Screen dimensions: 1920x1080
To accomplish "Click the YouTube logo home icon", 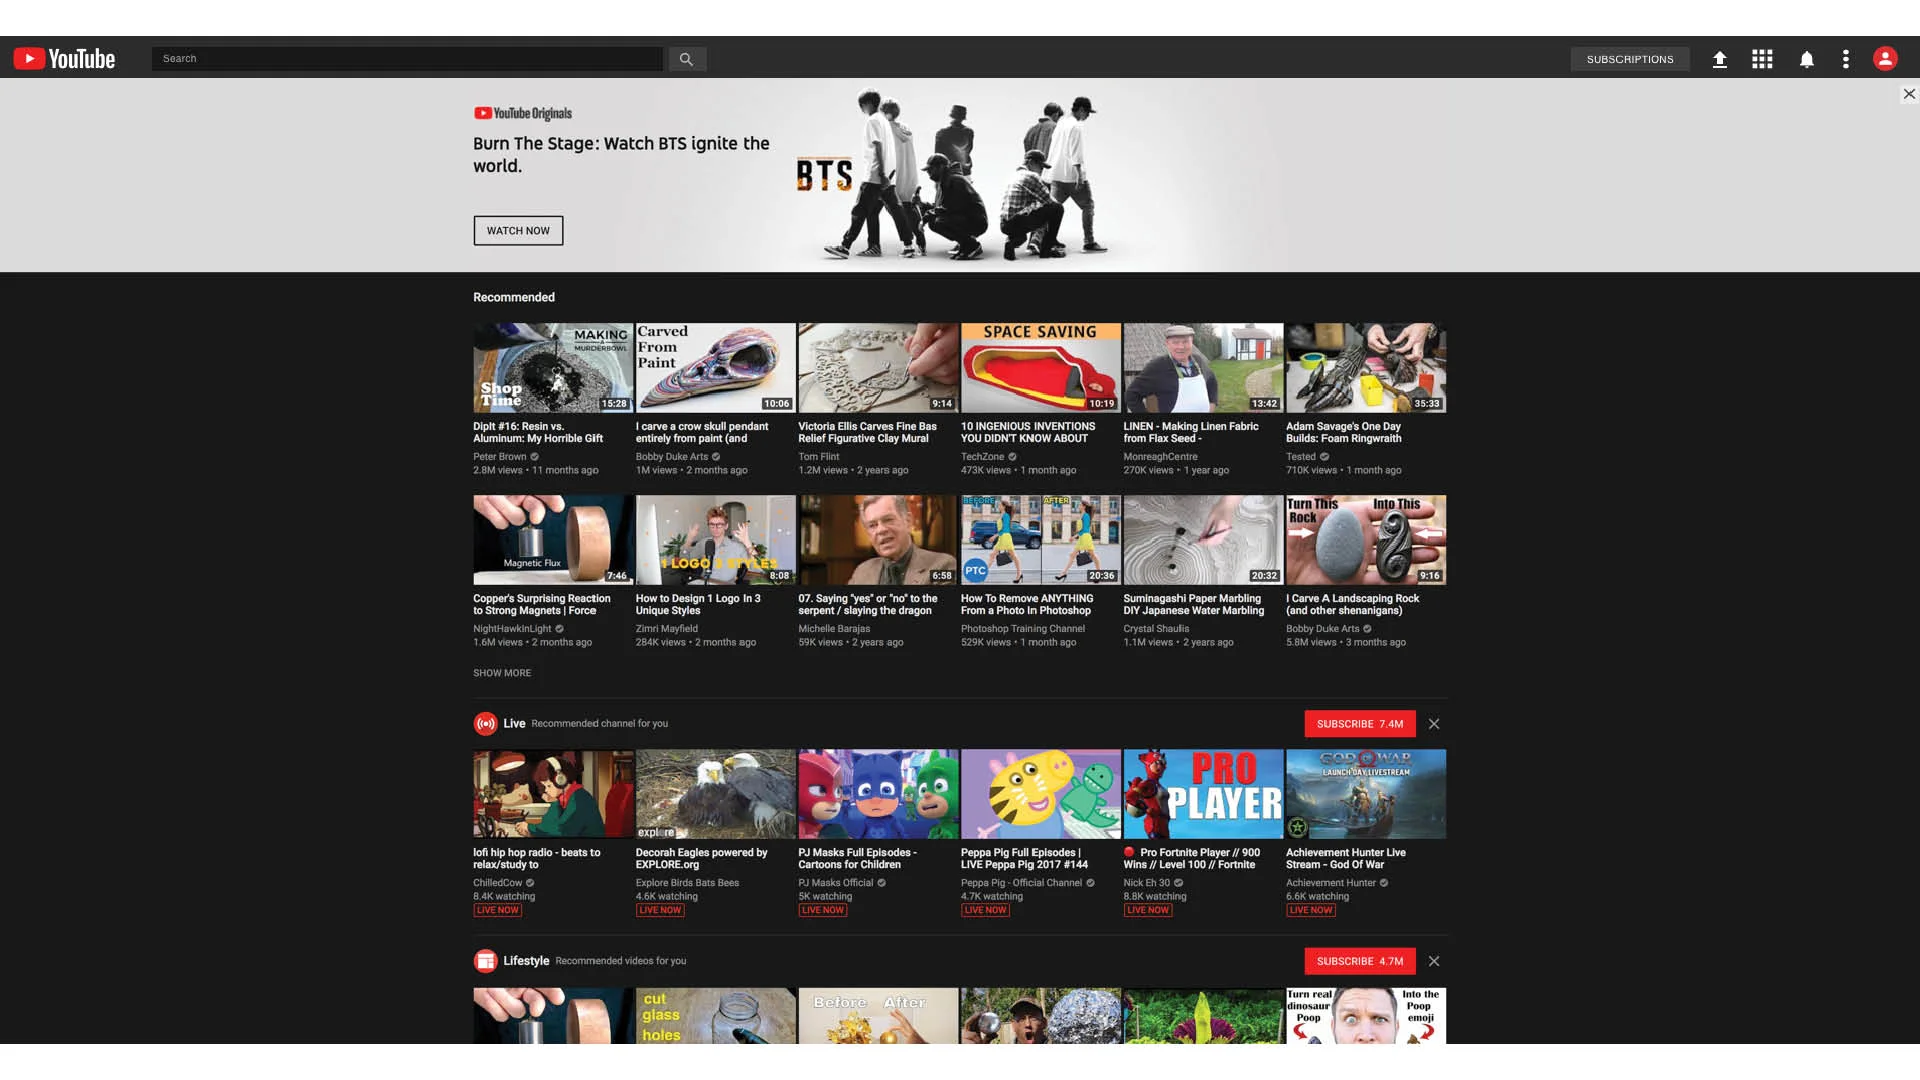I will pos(64,59).
